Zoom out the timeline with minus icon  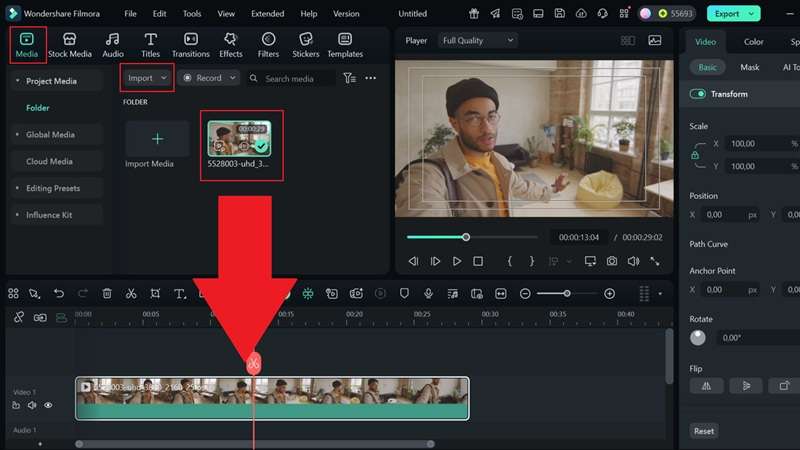(525, 293)
